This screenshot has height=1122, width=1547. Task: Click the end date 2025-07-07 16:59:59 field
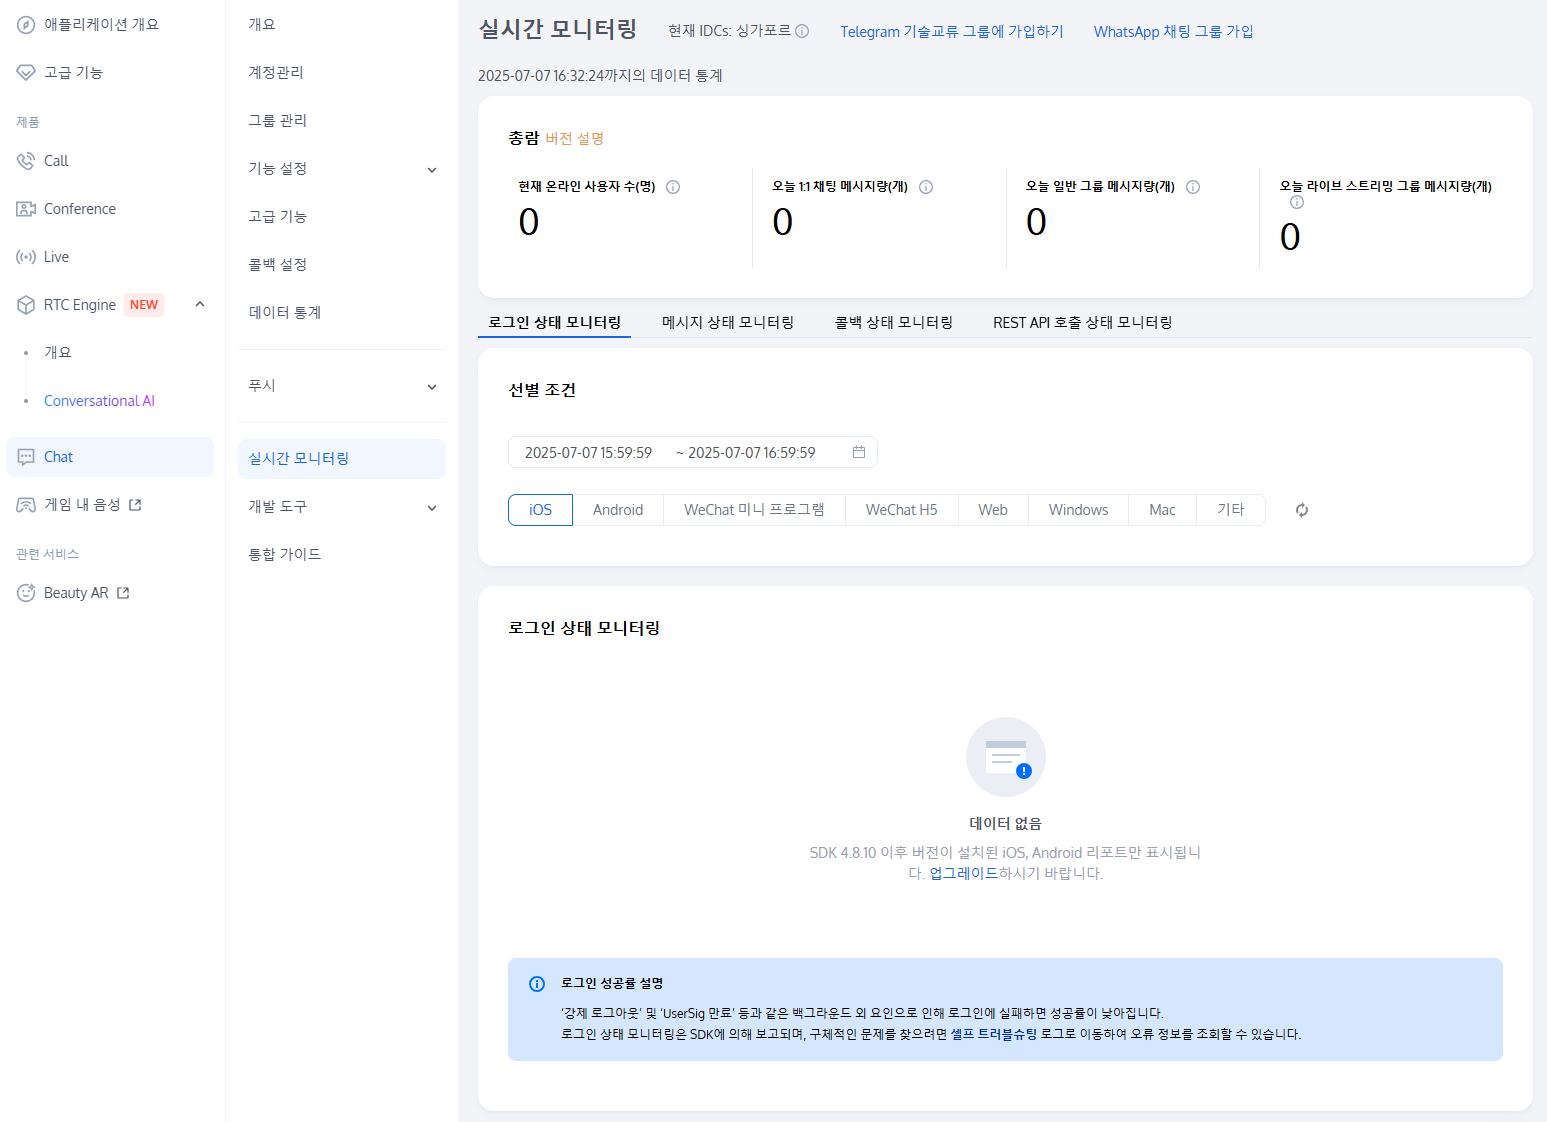pyautogui.click(x=752, y=453)
